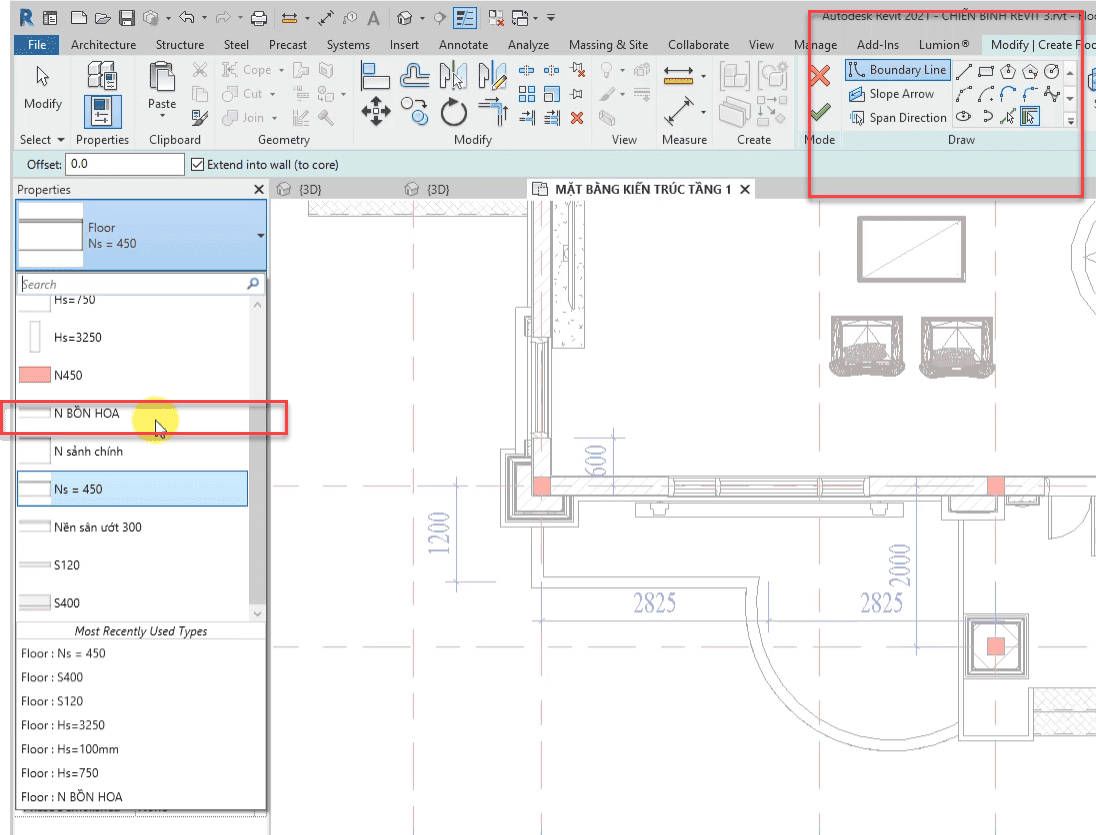This screenshot has height=835, width=1096.
Task: Open the Switch Windows dropdown arrow
Action: 535,18
